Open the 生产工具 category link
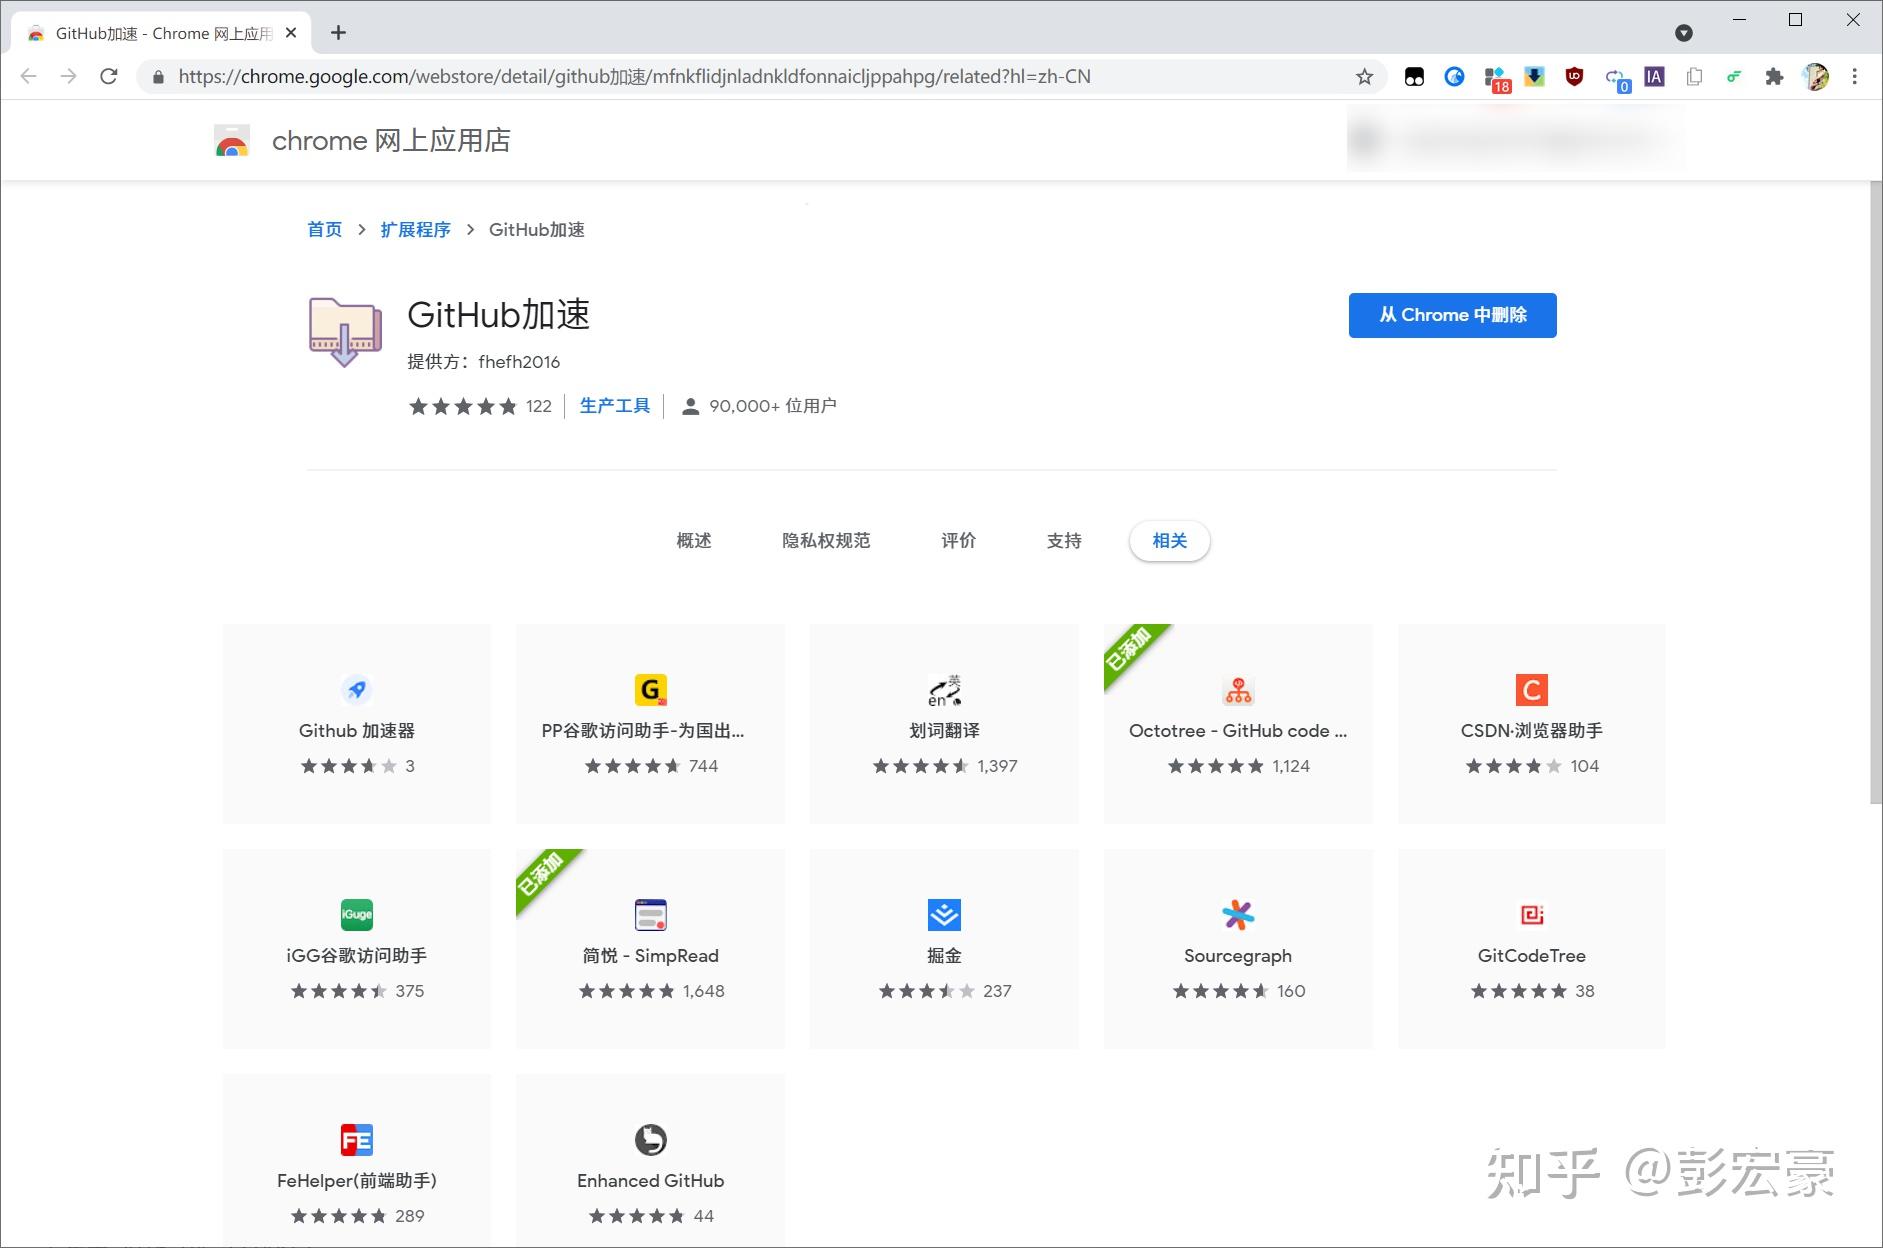 615,406
